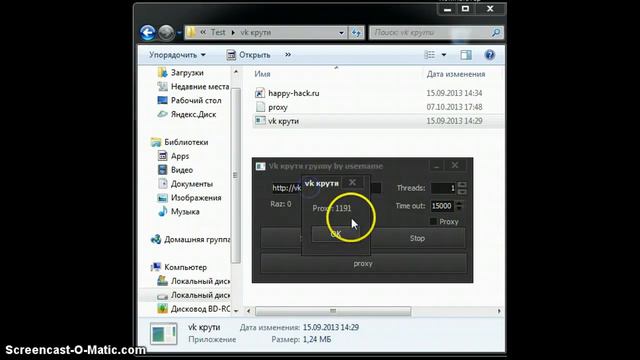Image resolution: width=640 pixels, height=360 pixels.
Task: Select the Загрузки folder icon
Action: 162,73
